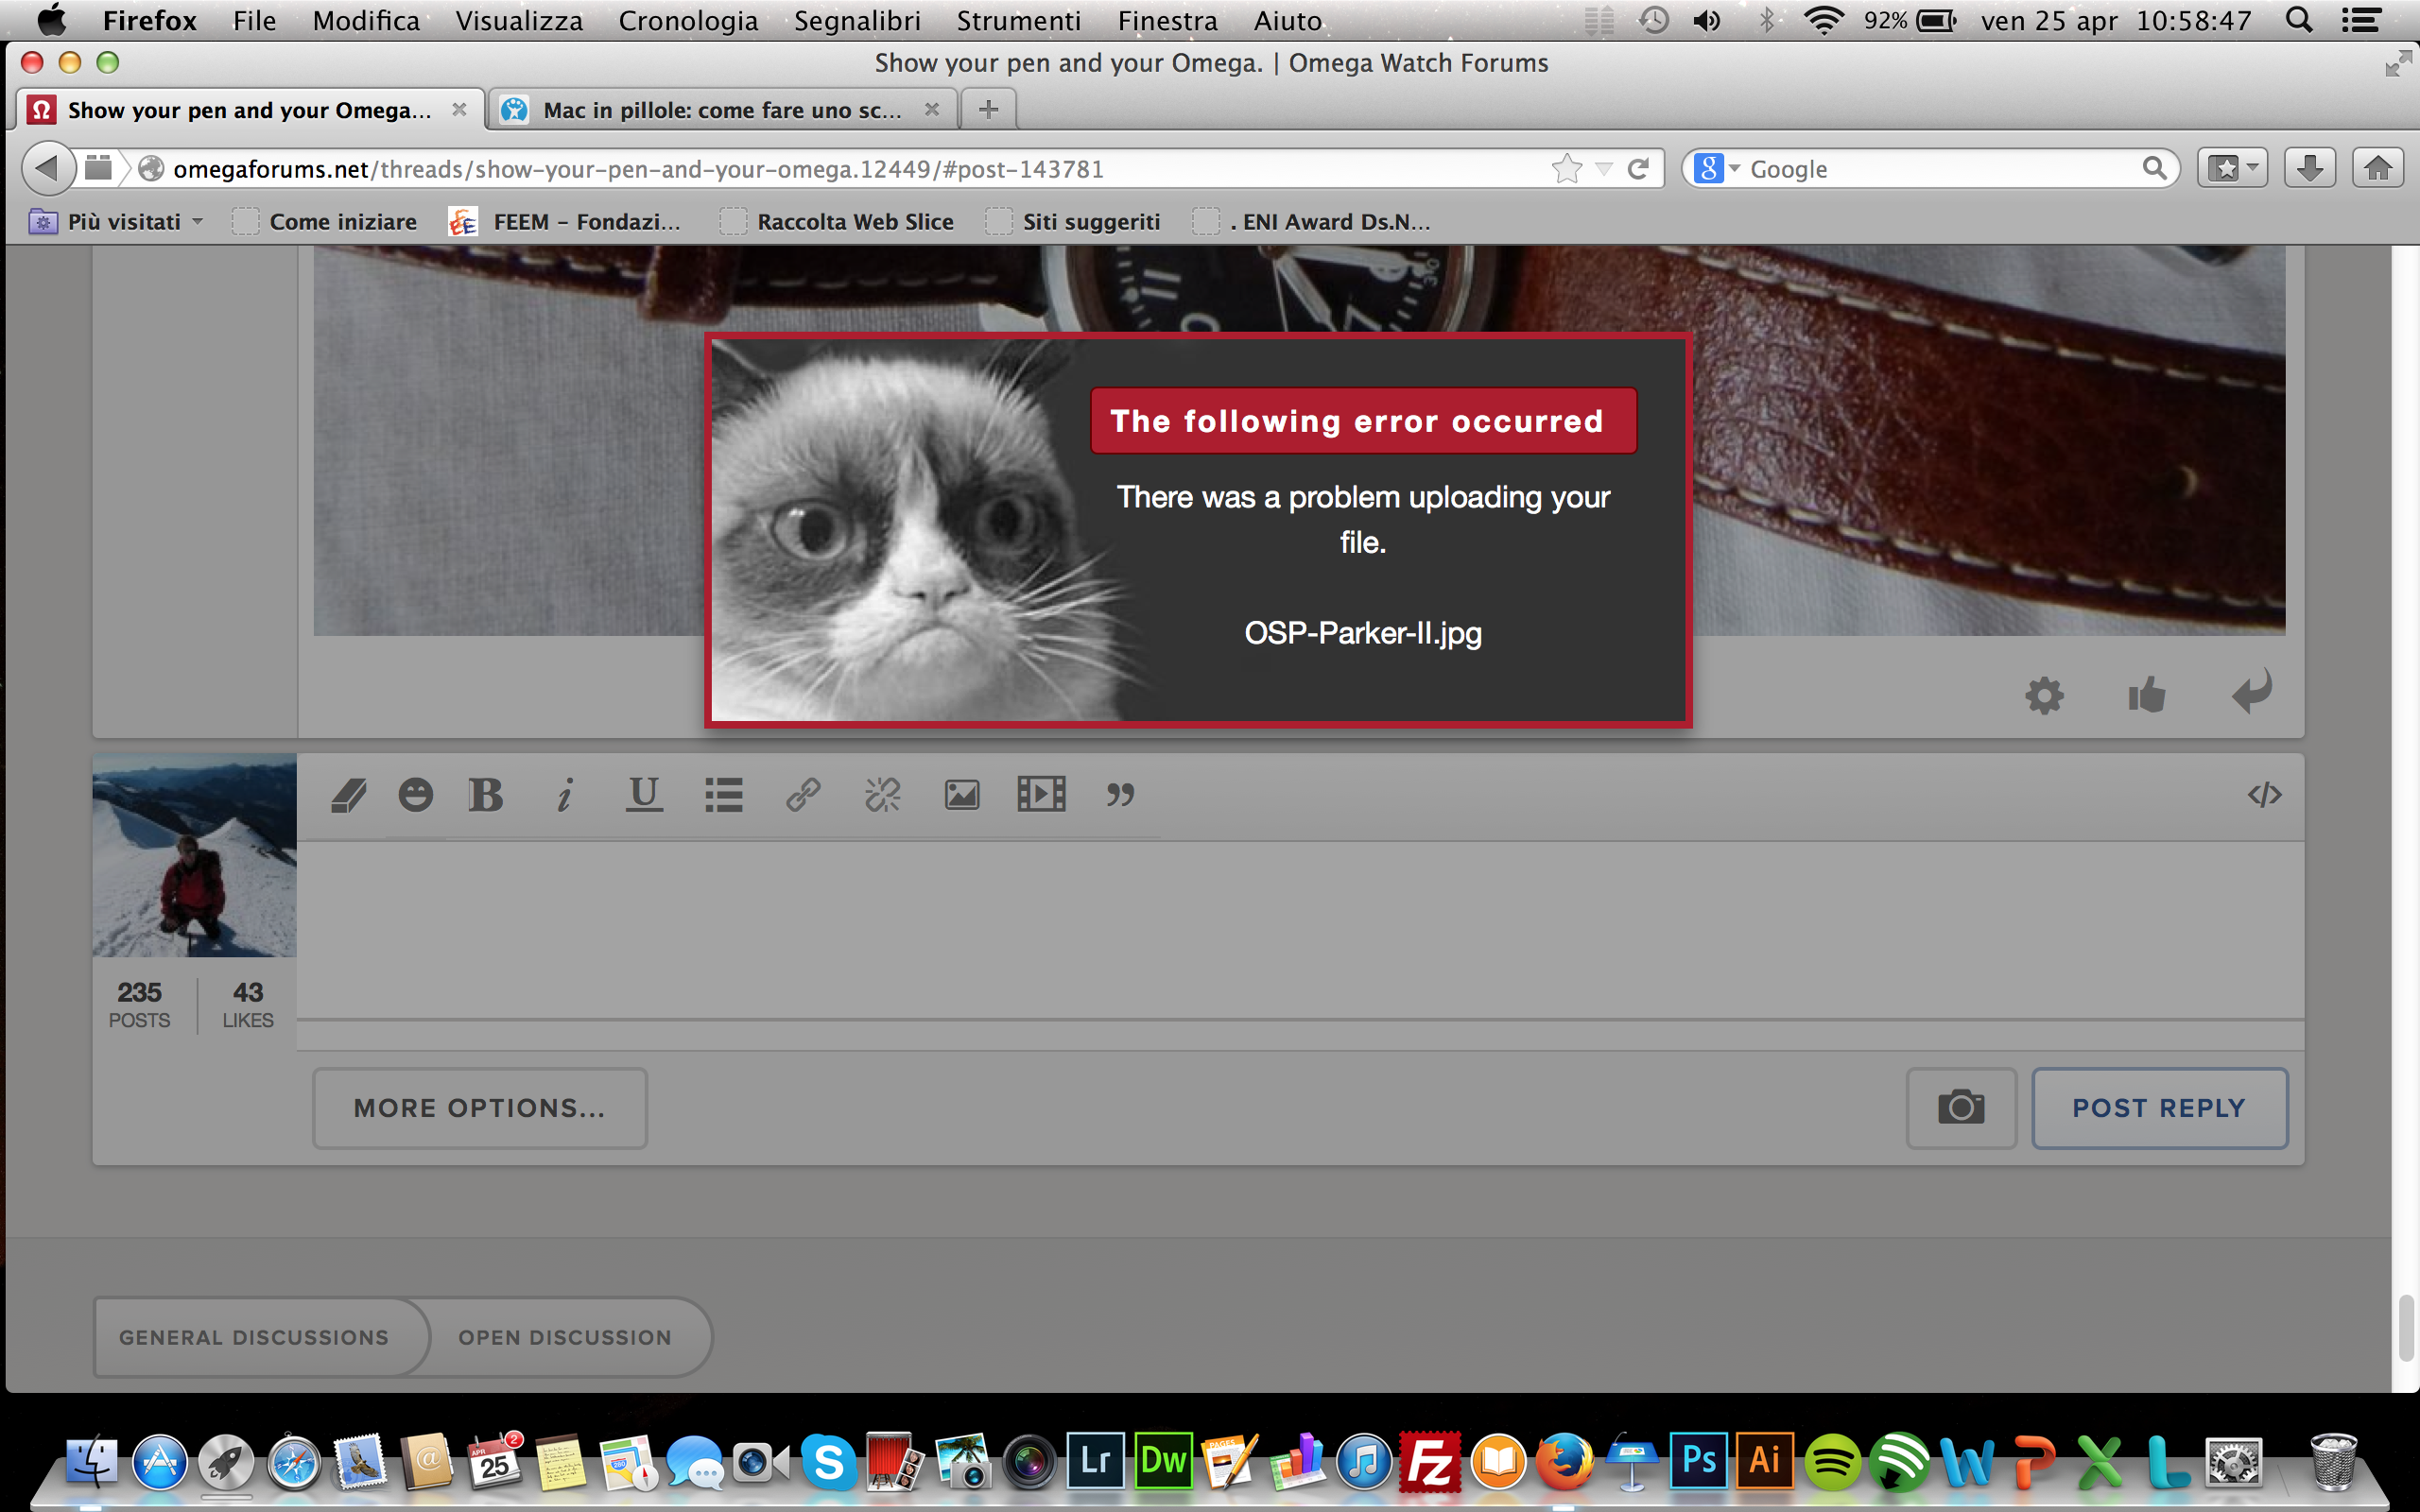Switch to Mac in pillole tab
The height and width of the screenshot is (1512, 2420).
720,110
